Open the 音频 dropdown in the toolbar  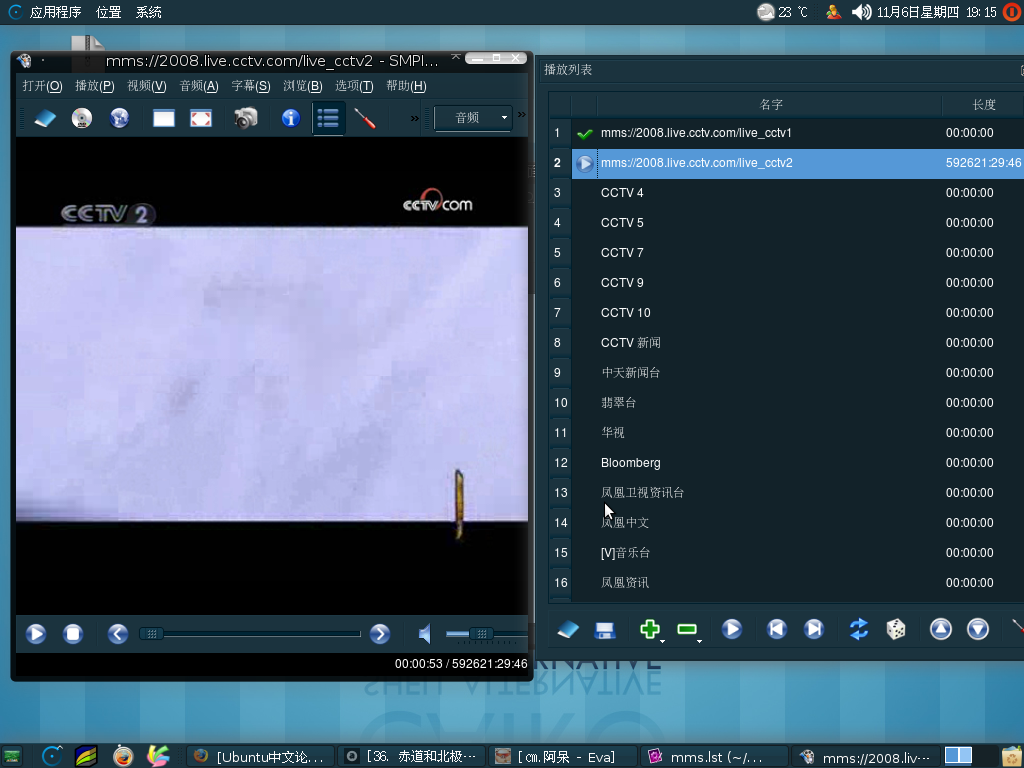point(473,118)
